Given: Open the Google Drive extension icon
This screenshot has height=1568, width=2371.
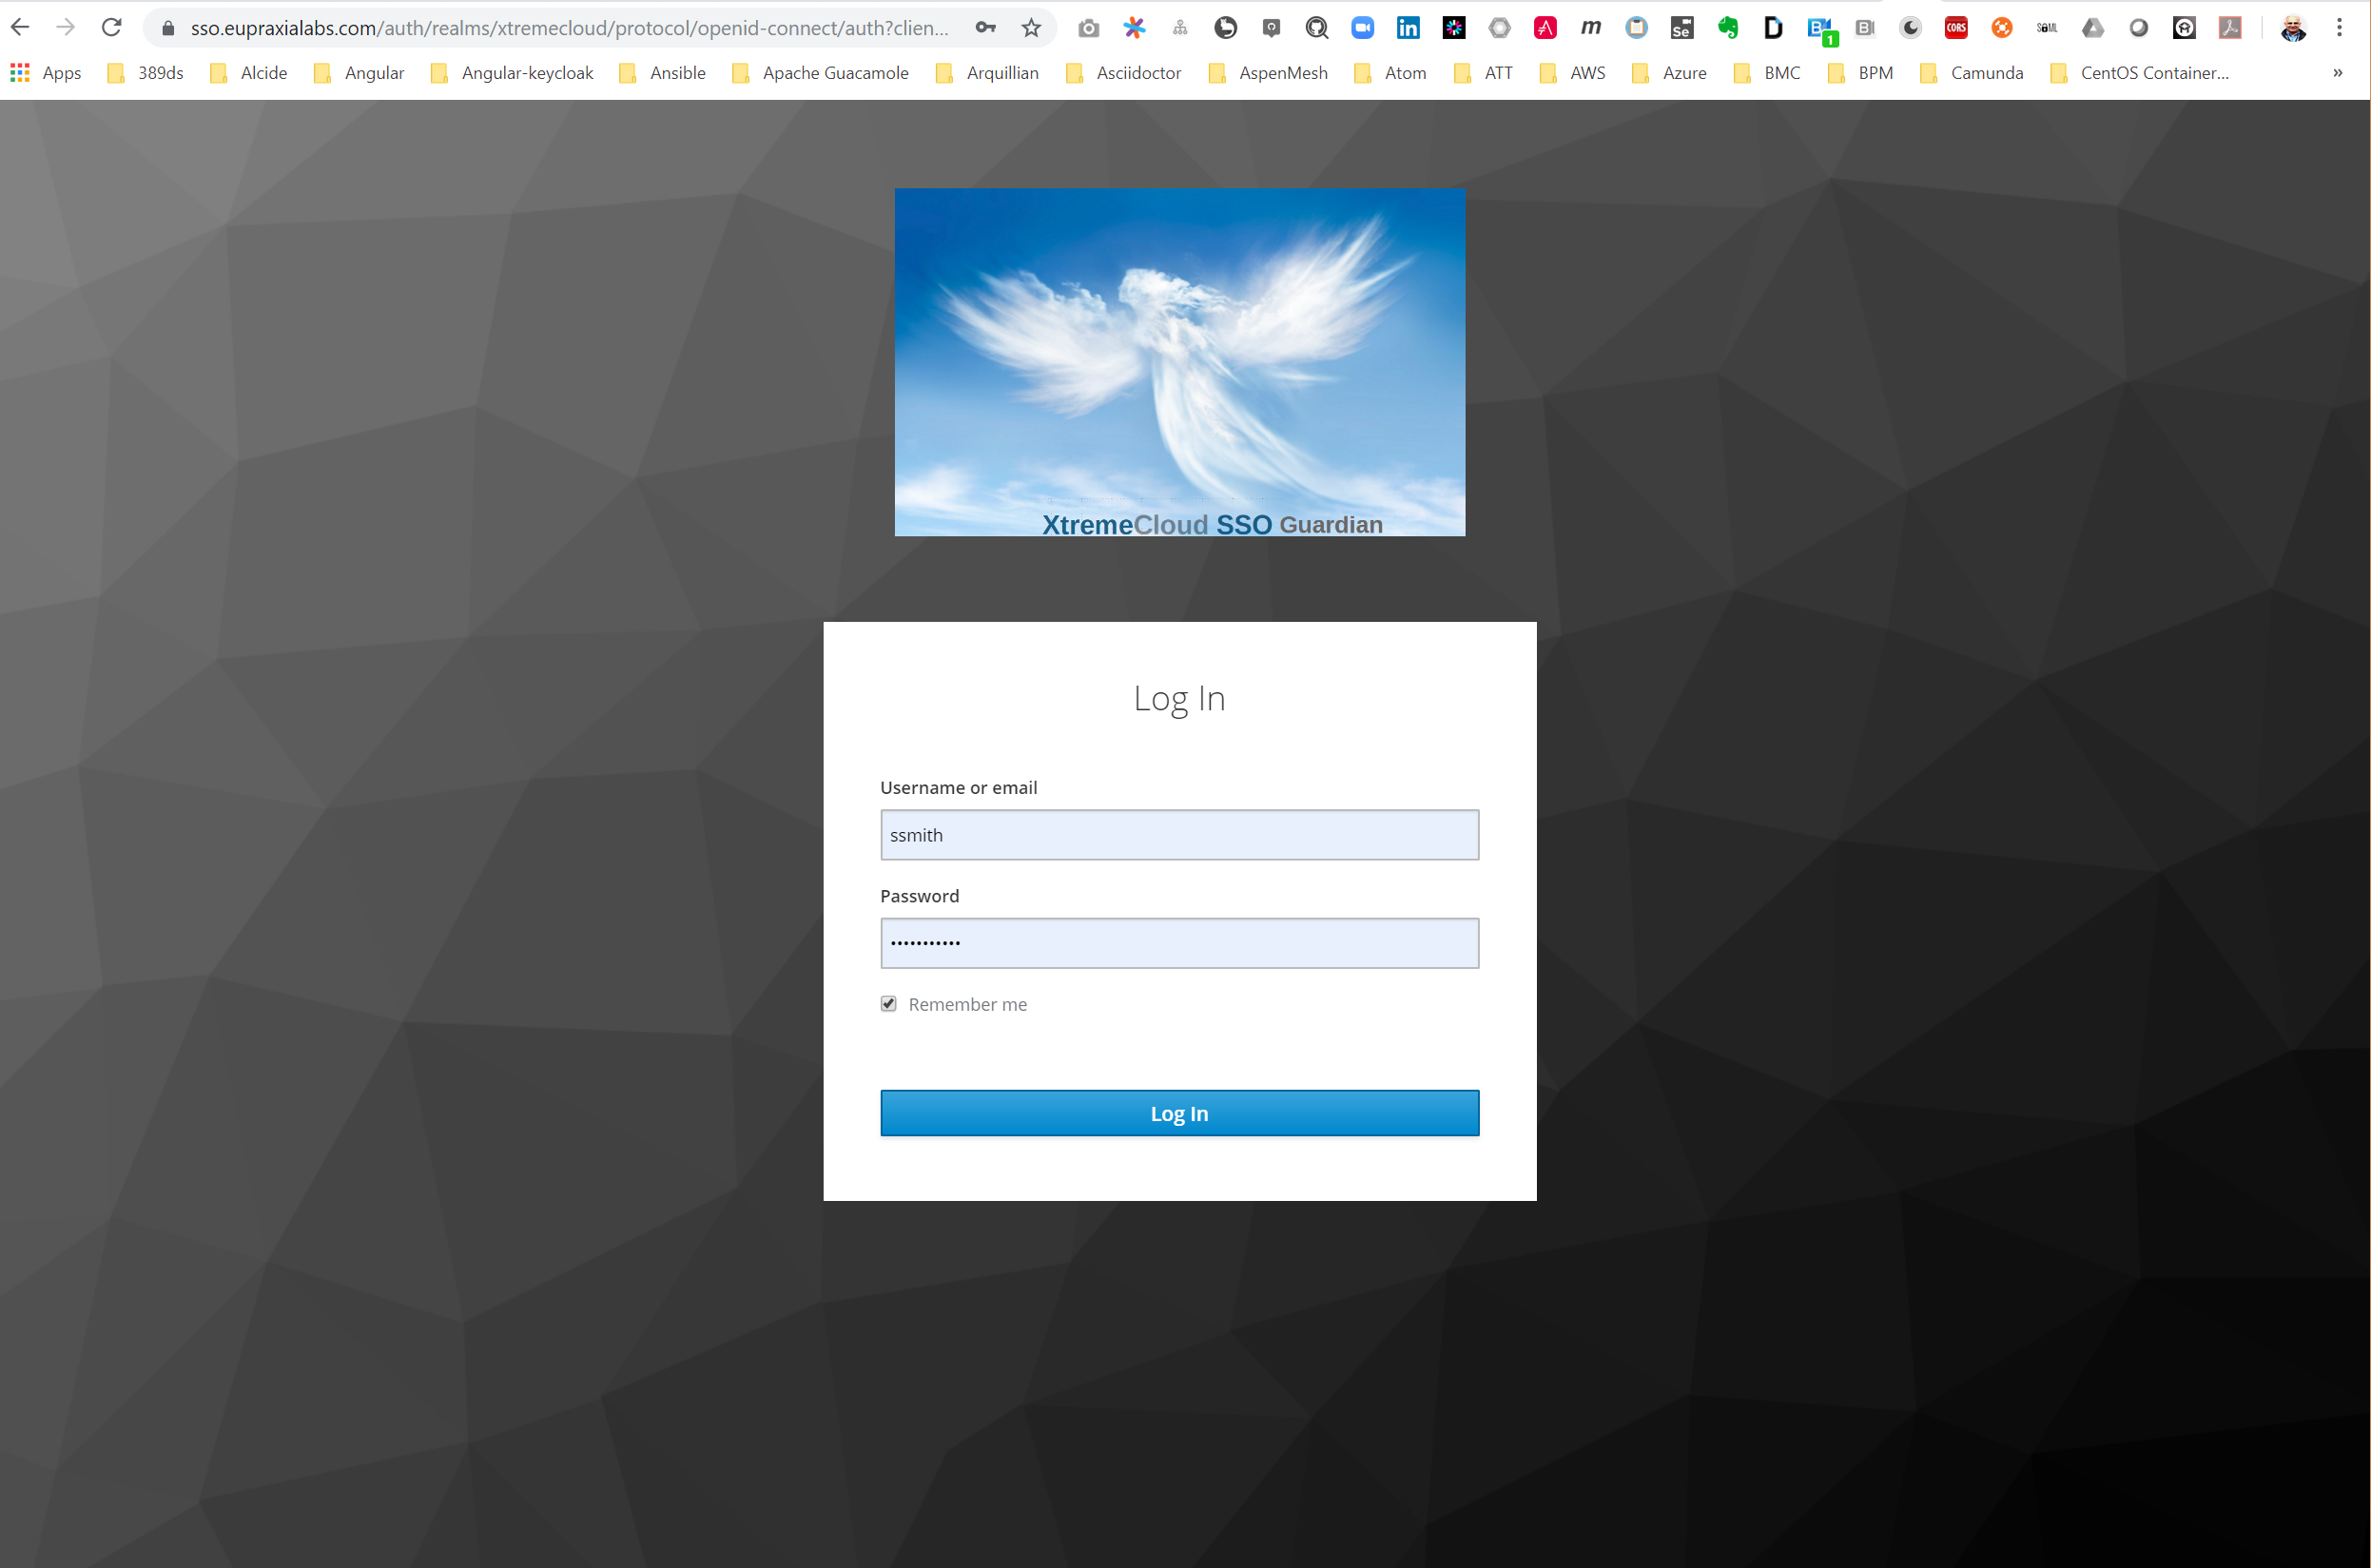Looking at the screenshot, I should coord(2093,28).
